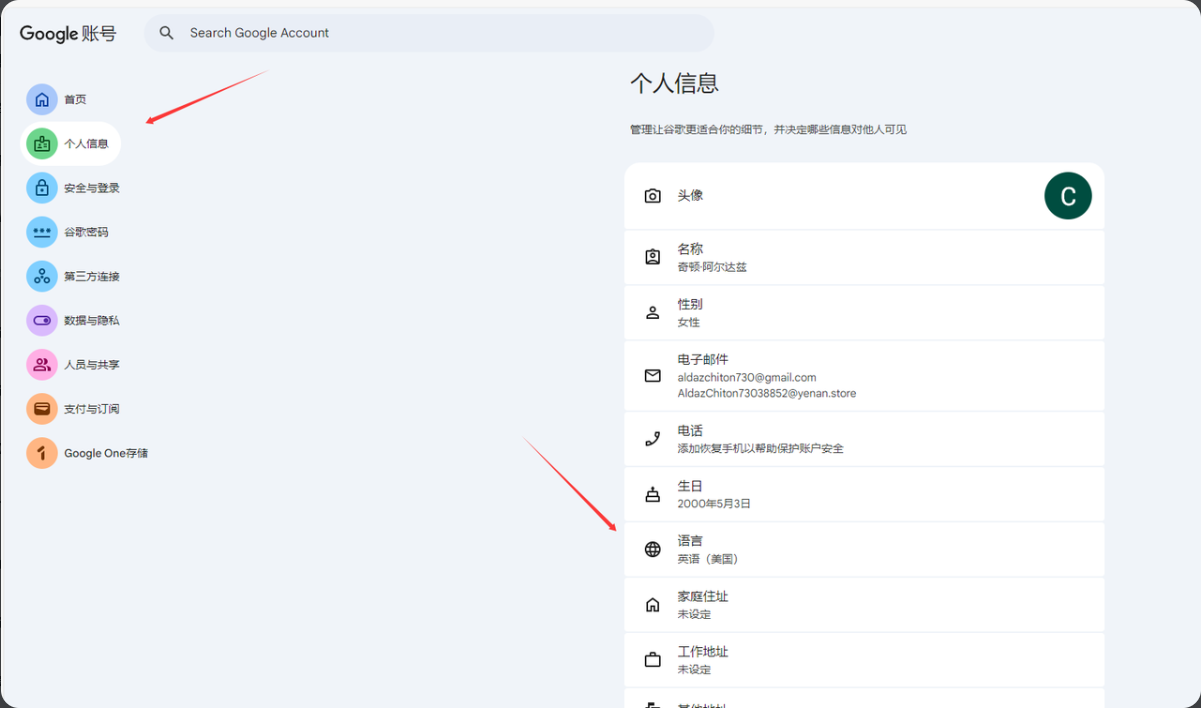The image size is (1201, 708).
Task: Click the 首页 home icon
Action: (42, 99)
